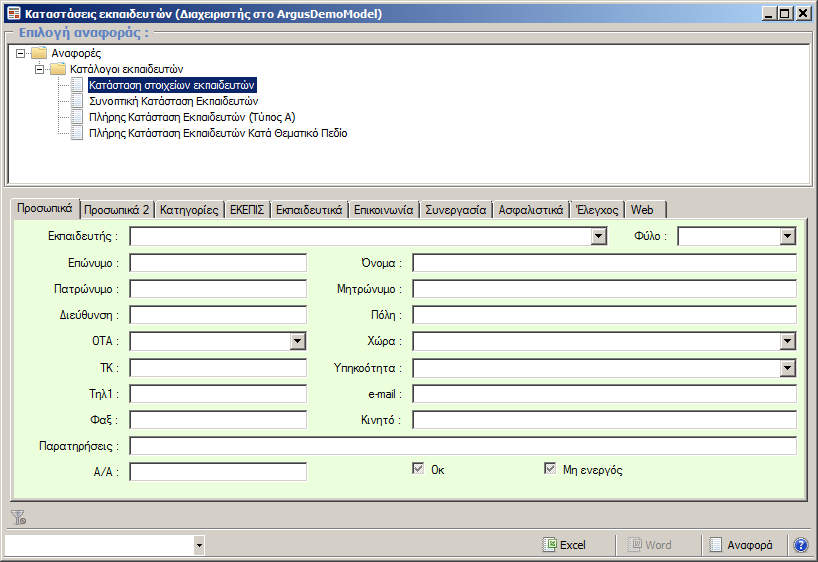The width and height of the screenshot is (818, 562).
Task: Collapse the Αναφορές tree node
Action: click(22, 53)
